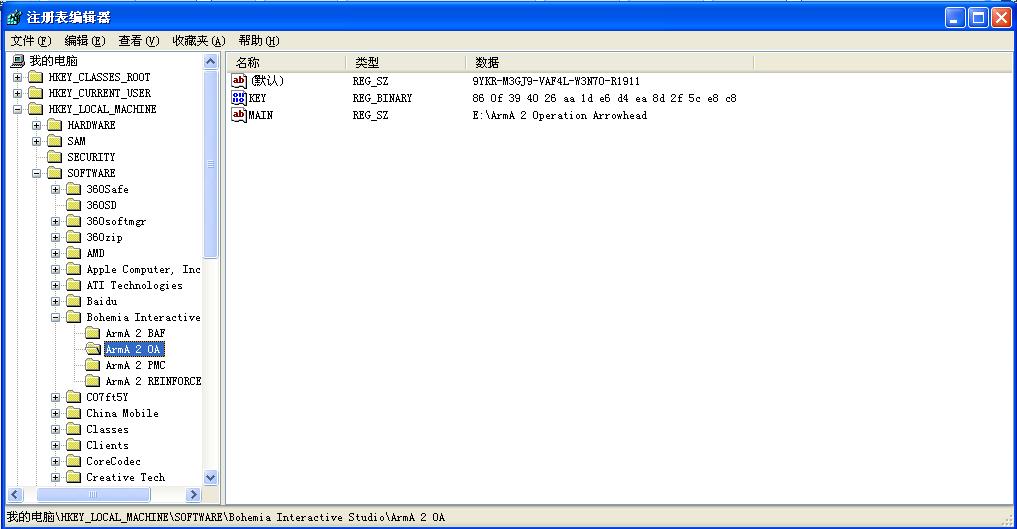1017x529 pixels.
Task: Click HKEY_LOCAL_MACHINE folder icon
Action: click(x=36, y=109)
